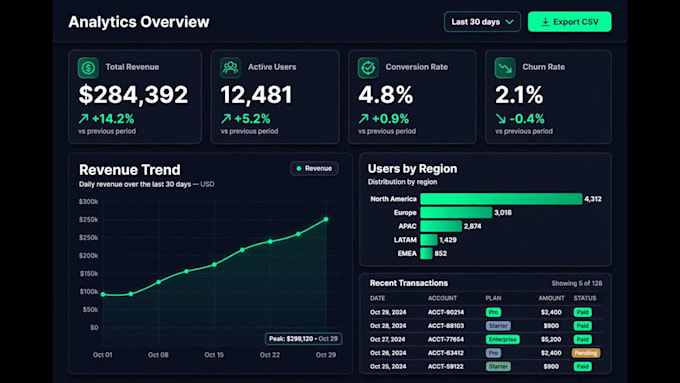Sort by the DATE column header
This screenshot has height=383, width=680.
click(377, 298)
